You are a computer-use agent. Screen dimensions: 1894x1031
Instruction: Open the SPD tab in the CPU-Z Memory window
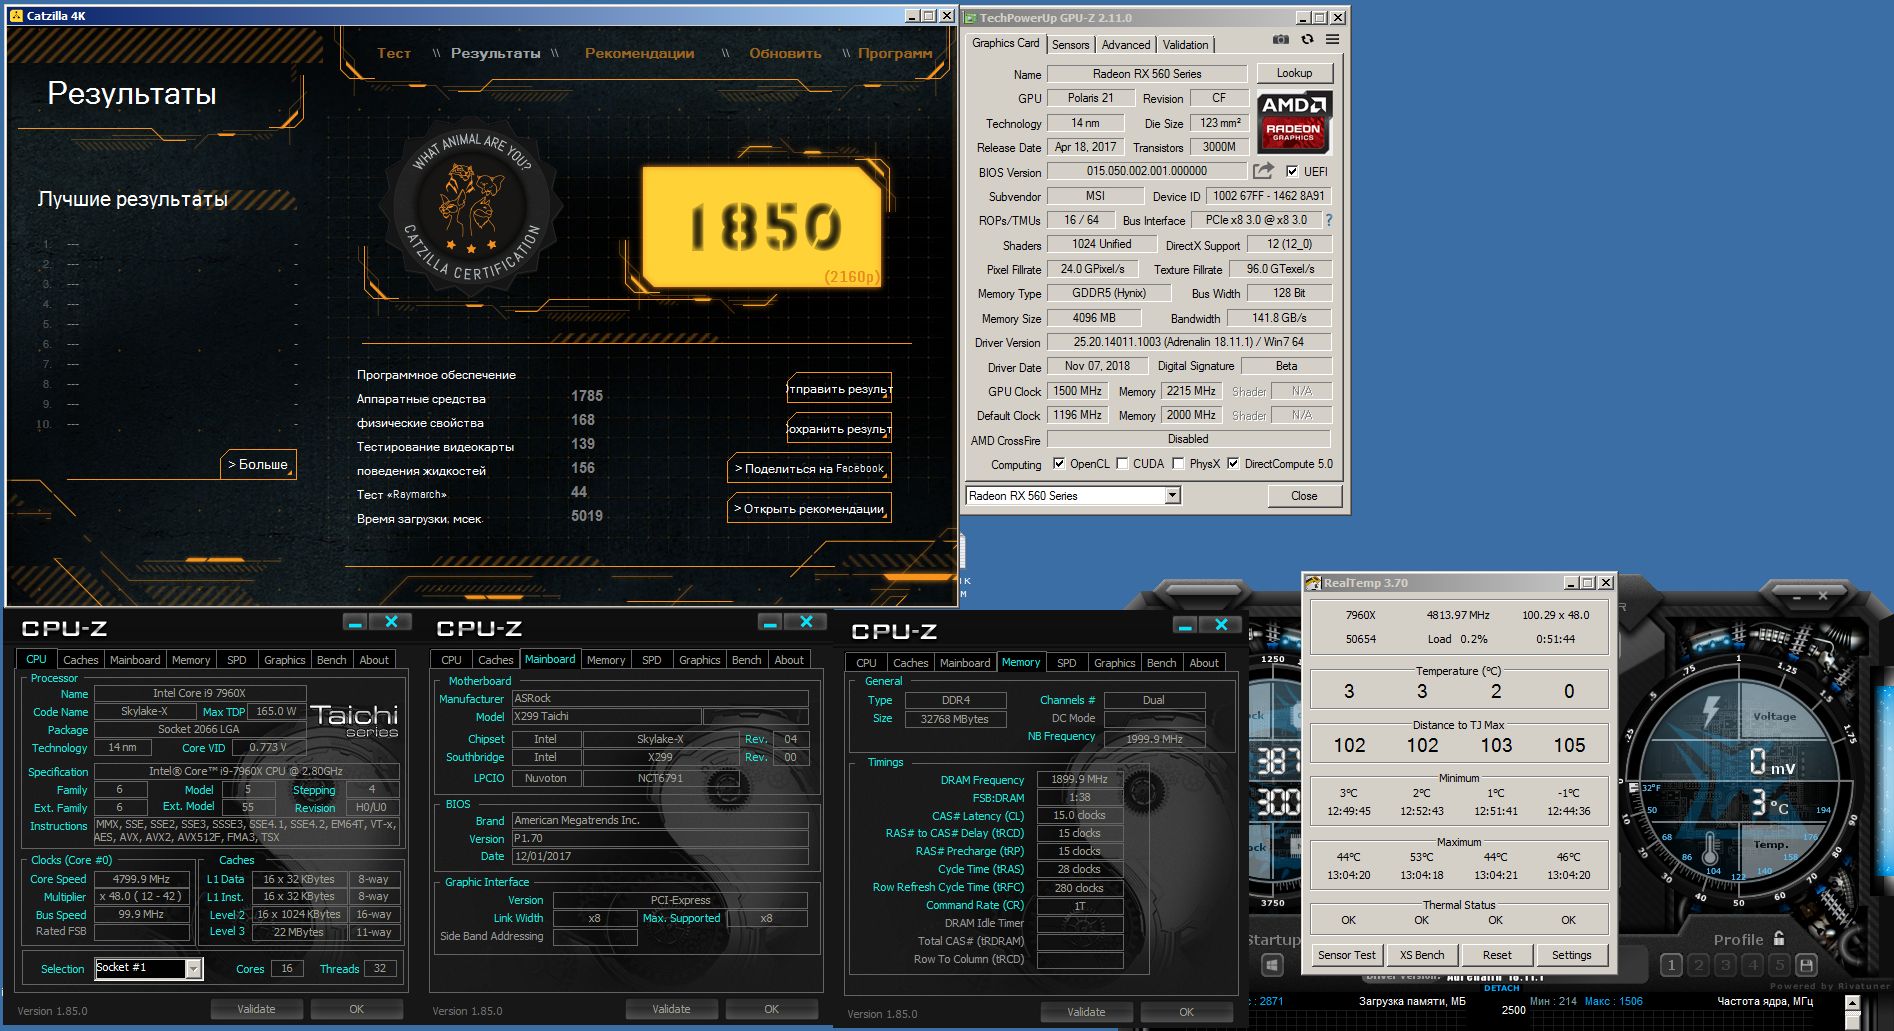(x=1067, y=663)
